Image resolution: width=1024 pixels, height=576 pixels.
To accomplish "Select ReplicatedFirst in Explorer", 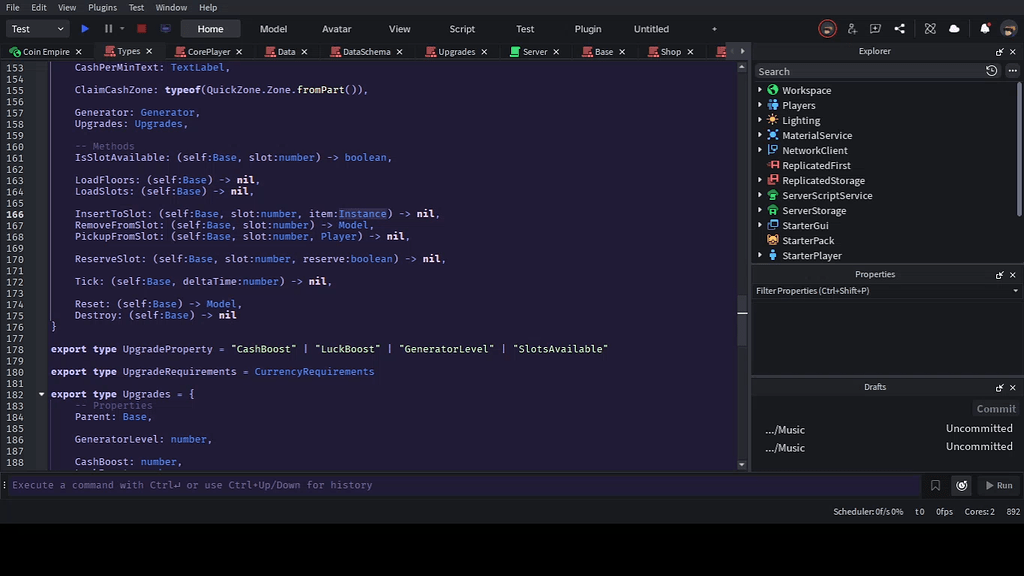I will click(816, 165).
